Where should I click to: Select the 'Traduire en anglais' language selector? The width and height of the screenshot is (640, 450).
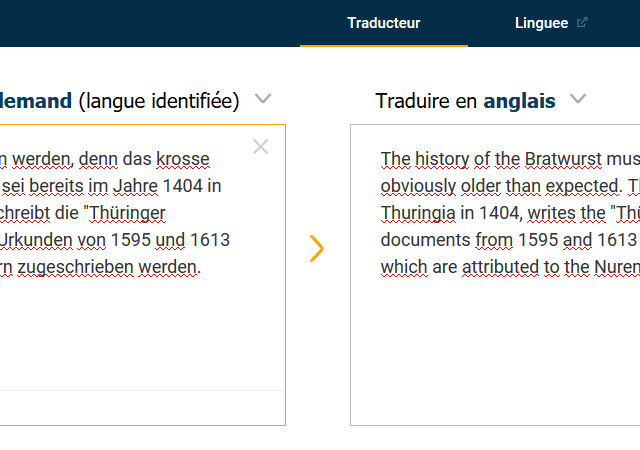pyautogui.click(x=465, y=101)
